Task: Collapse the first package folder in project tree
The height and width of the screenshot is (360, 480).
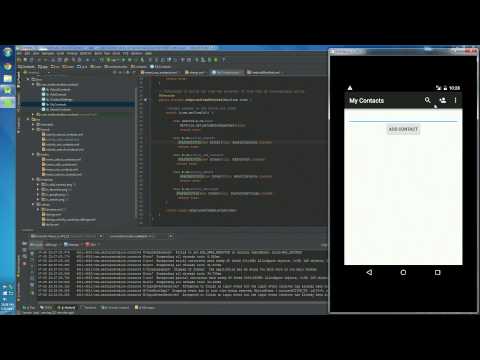Action: [x=33, y=84]
